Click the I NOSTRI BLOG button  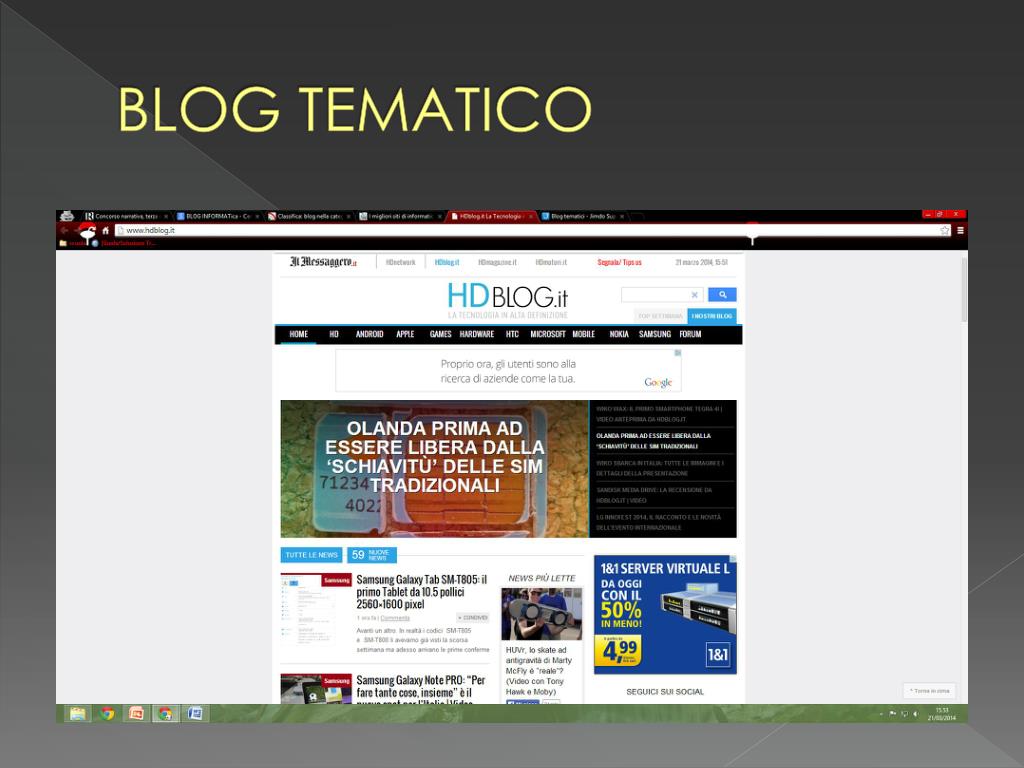(712, 316)
